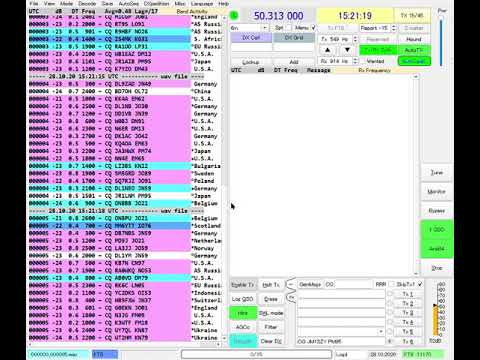
Task: Click the Filter button
Action: pyautogui.click(x=271, y=327)
